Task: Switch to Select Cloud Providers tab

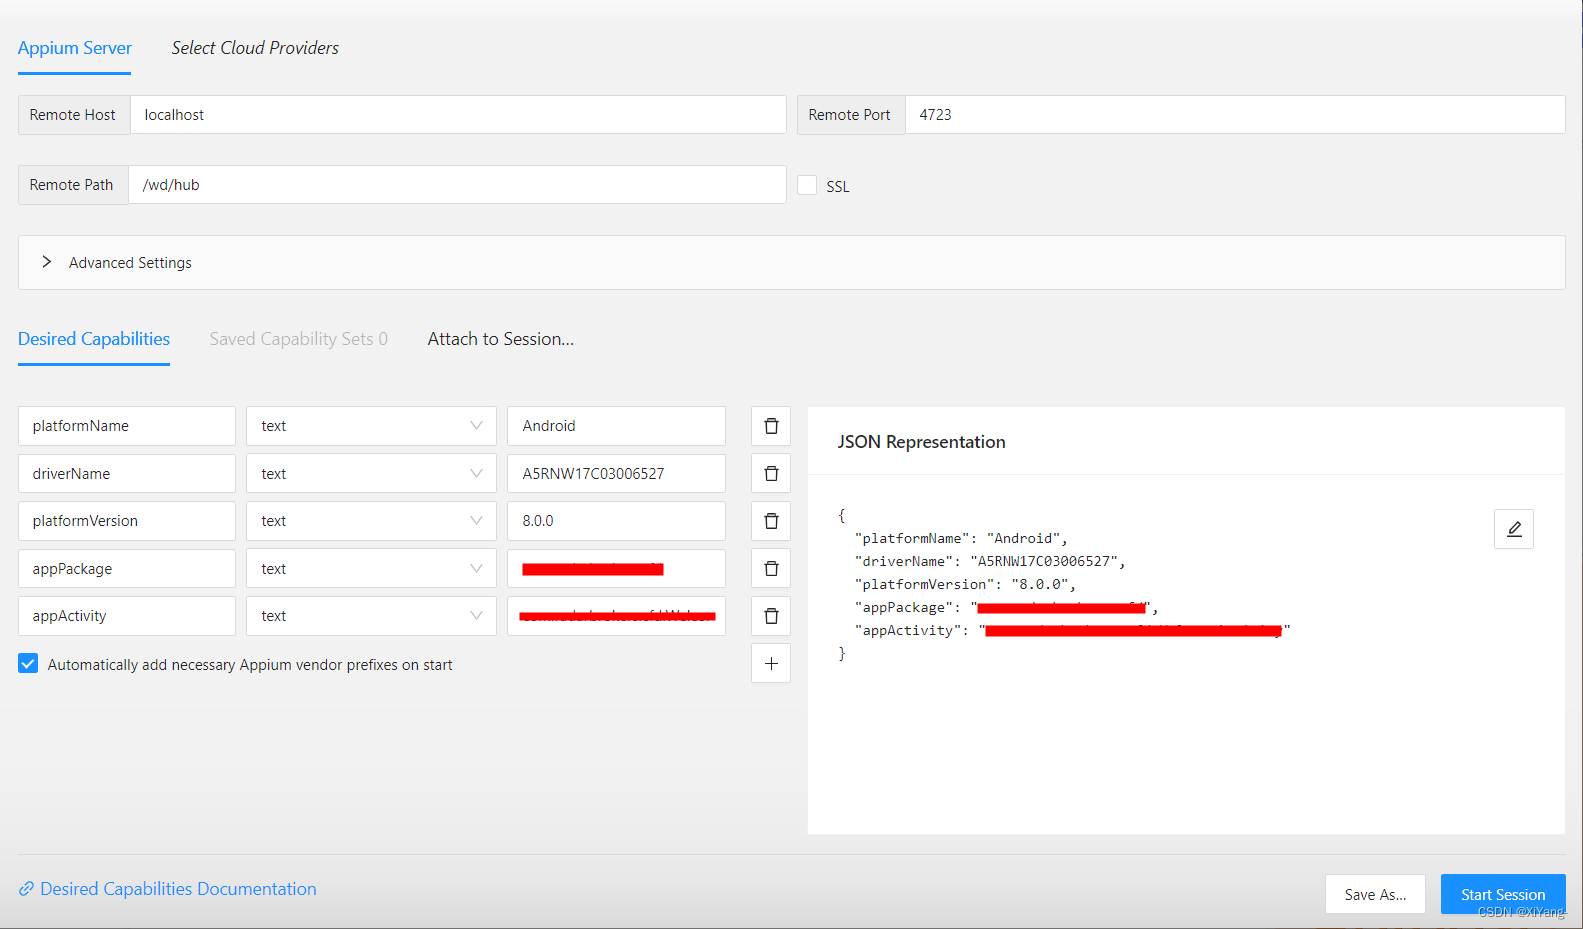Action: coord(255,48)
